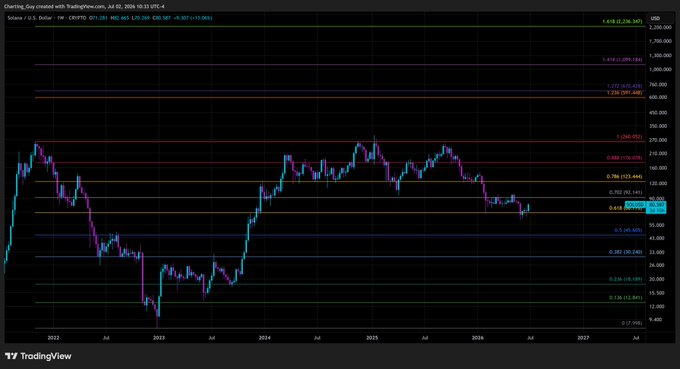Image resolution: width=680 pixels, height=369 pixels.
Task: Select the 0.236 (18.189) Fibonacci label
Action: click(626, 279)
